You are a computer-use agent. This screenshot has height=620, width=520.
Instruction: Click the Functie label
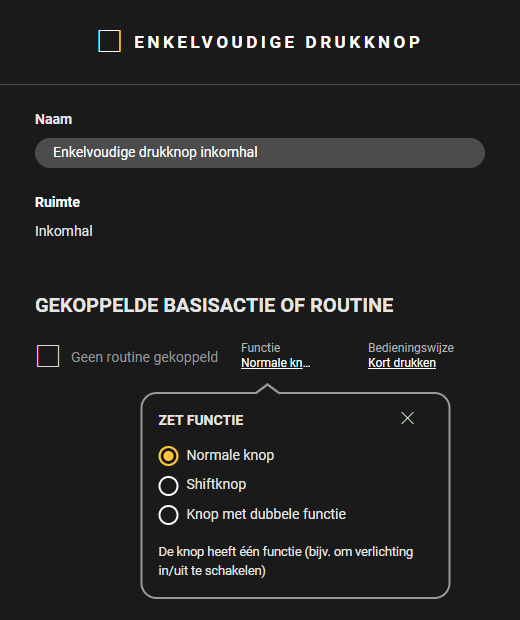[x=261, y=348]
